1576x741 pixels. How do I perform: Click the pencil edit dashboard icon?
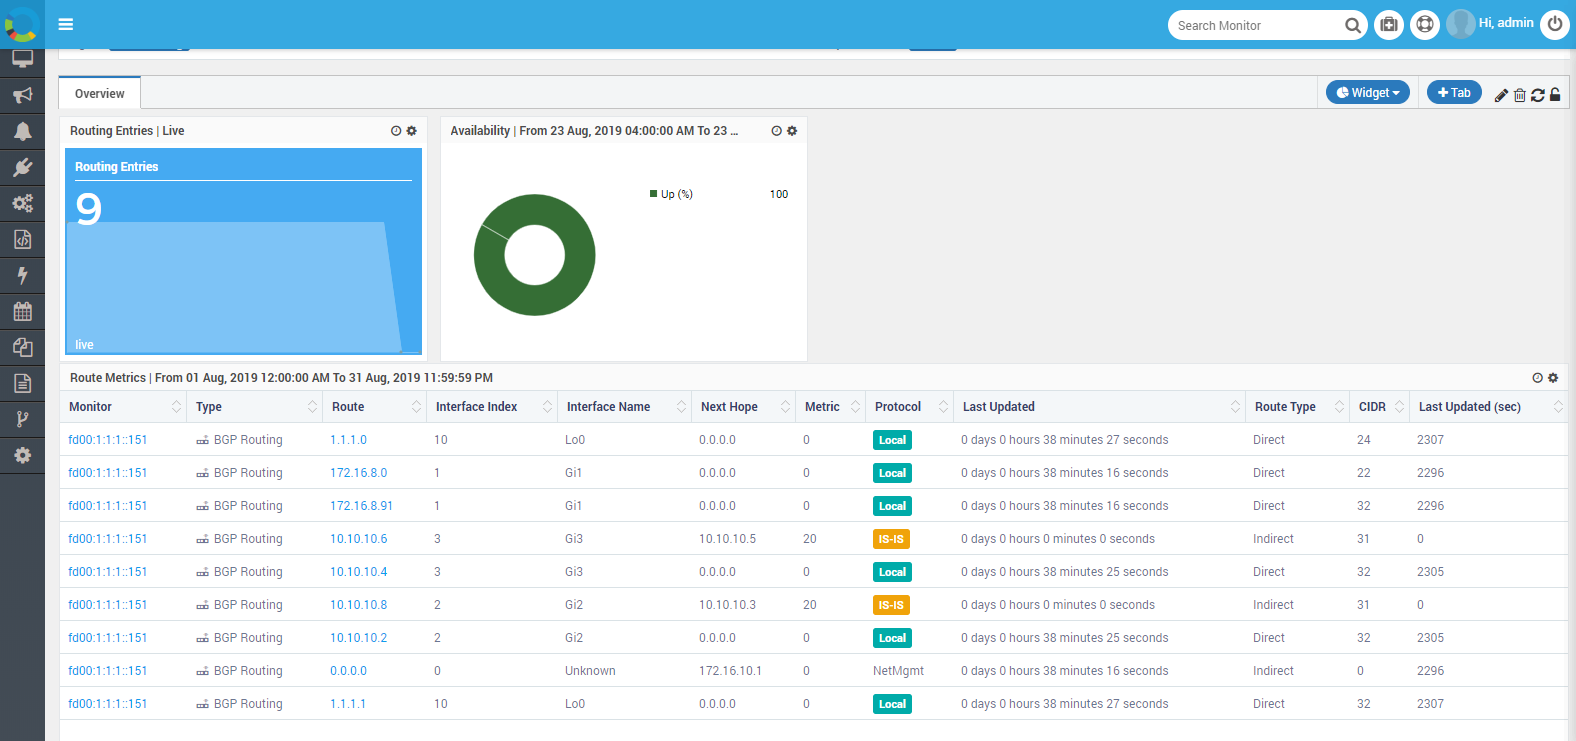pos(1501,95)
